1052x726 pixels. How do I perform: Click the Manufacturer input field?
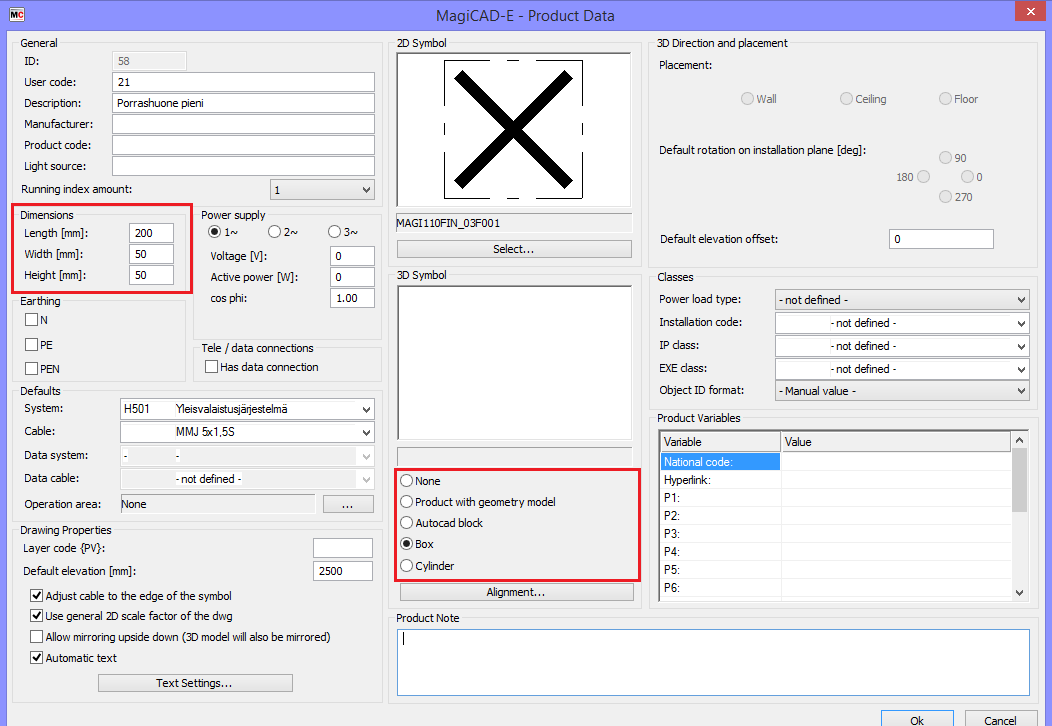point(243,124)
